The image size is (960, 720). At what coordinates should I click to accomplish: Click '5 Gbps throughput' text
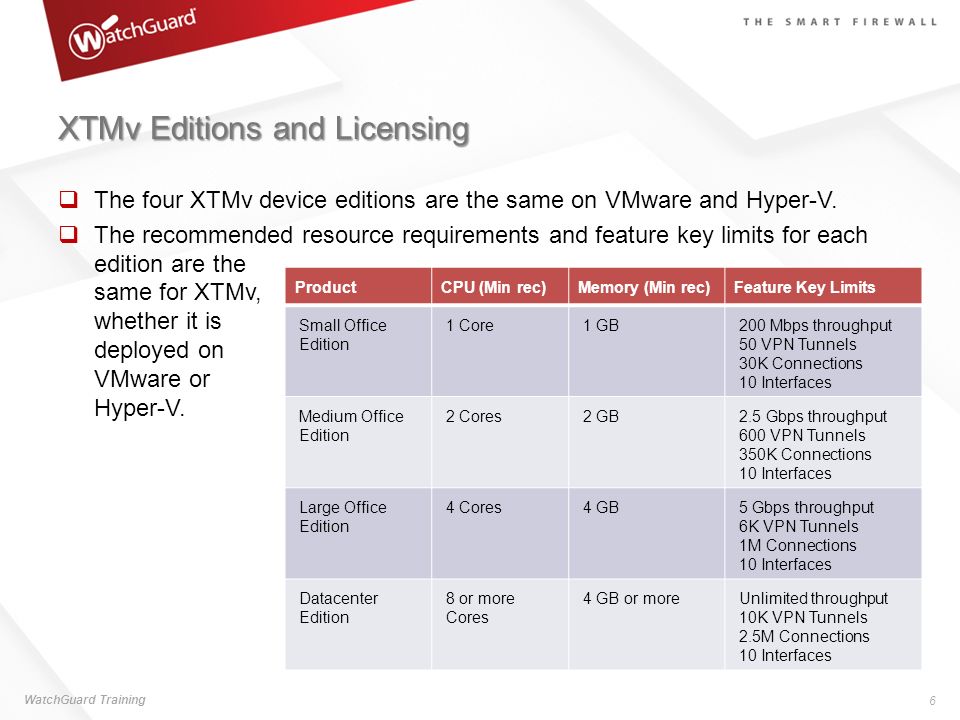tap(806, 508)
